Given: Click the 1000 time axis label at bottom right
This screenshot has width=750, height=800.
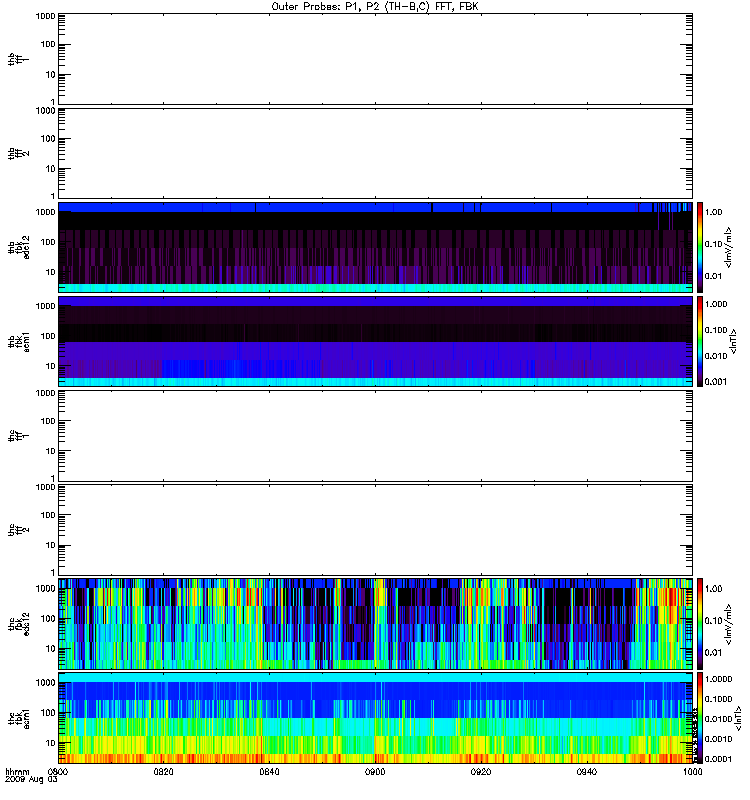Looking at the screenshot, I should tap(692, 771).
